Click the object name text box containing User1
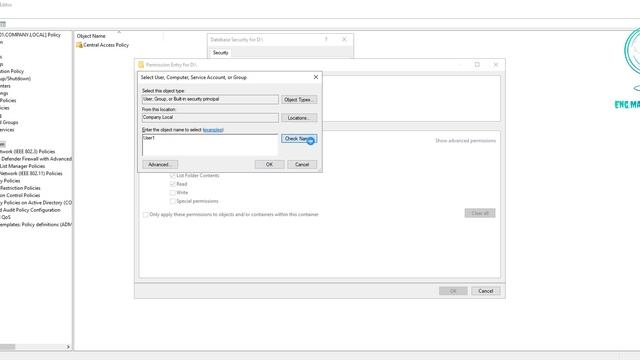This screenshot has width=640, height=360. [210, 145]
